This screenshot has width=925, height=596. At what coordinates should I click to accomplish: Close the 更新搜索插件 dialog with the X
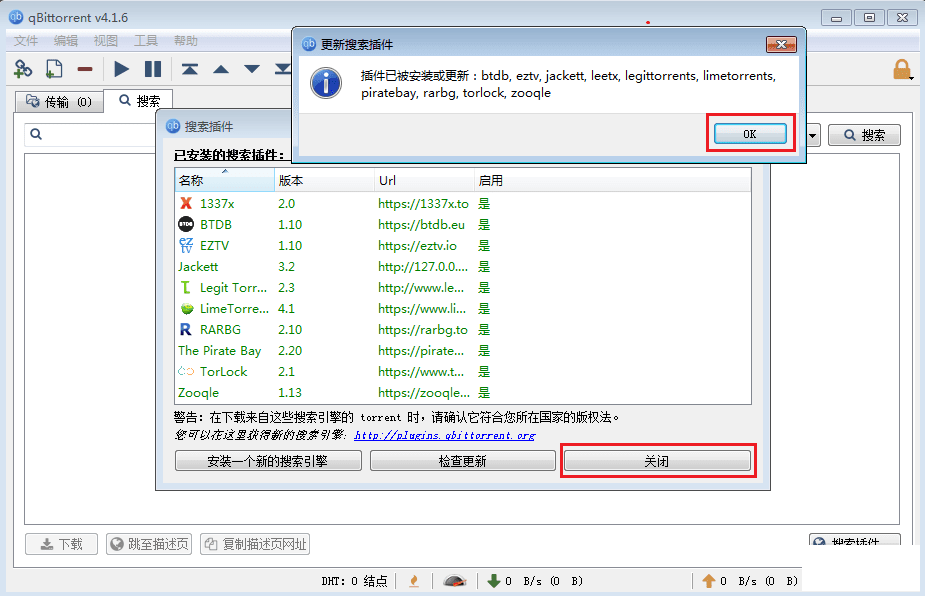coord(781,44)
